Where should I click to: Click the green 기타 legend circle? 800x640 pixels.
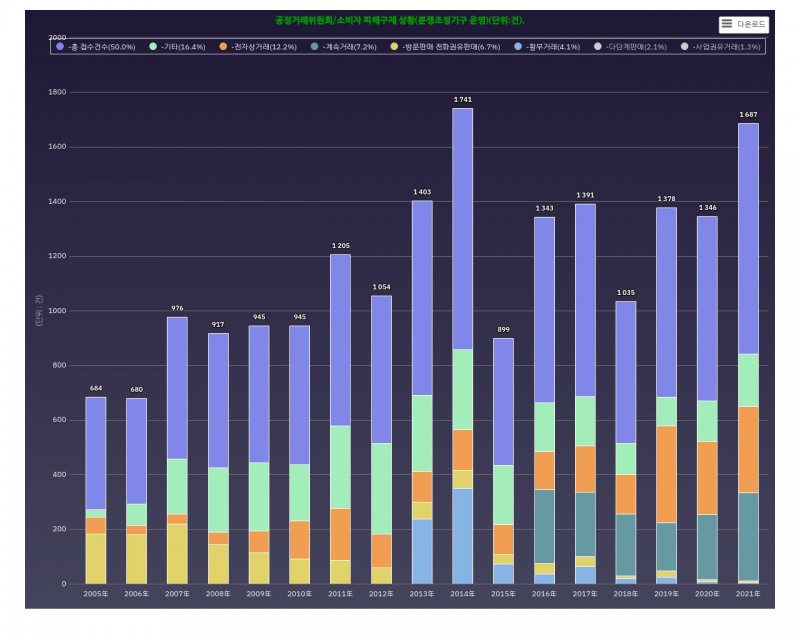pos(153,47)
